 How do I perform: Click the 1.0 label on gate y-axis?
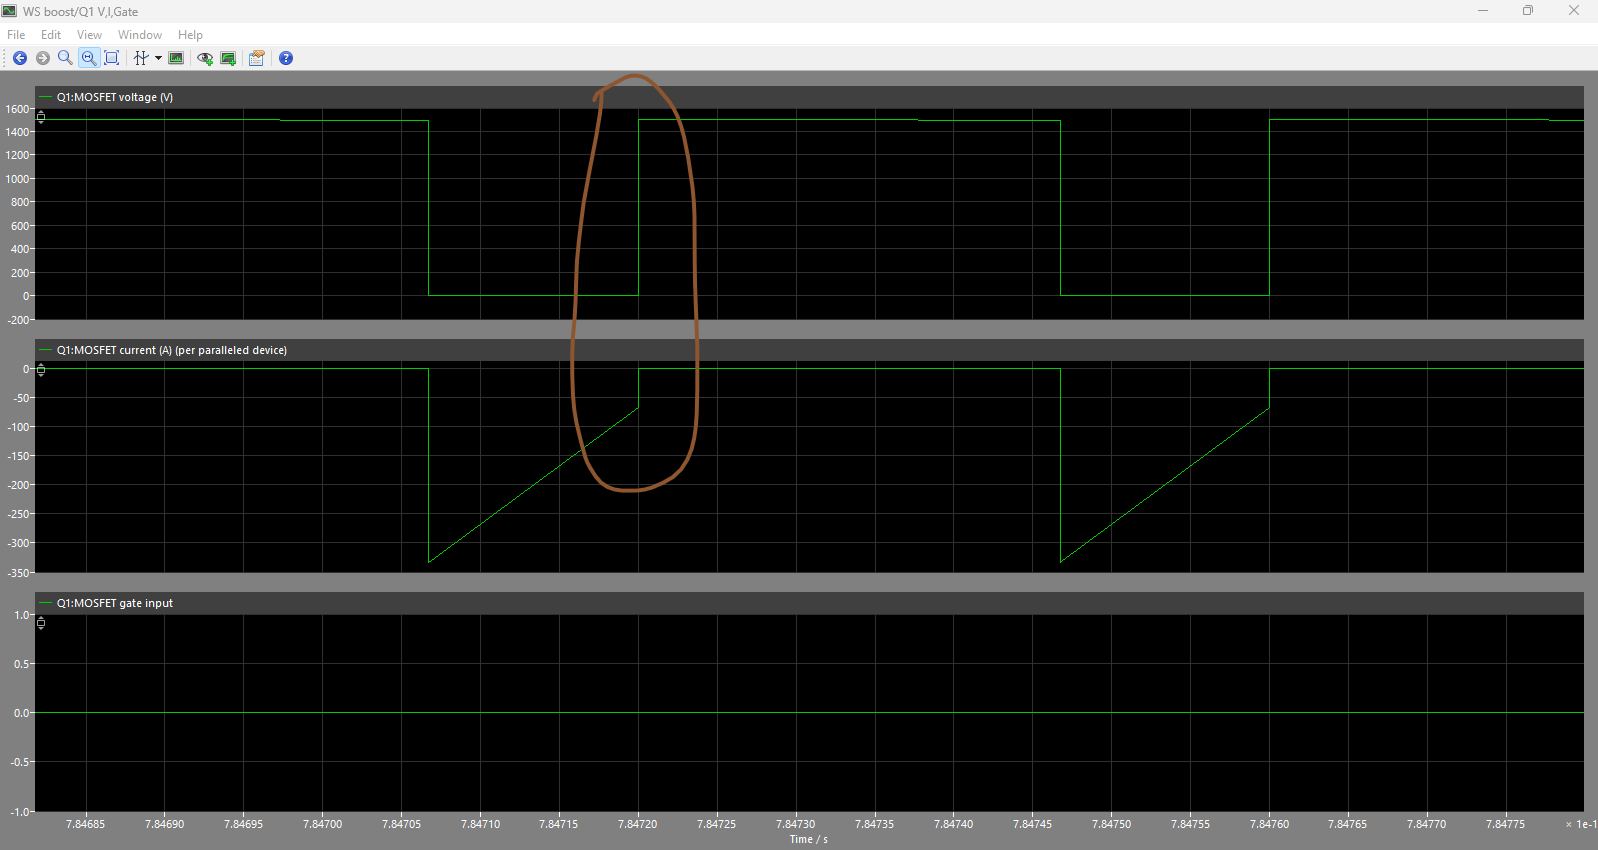[22, 615]
